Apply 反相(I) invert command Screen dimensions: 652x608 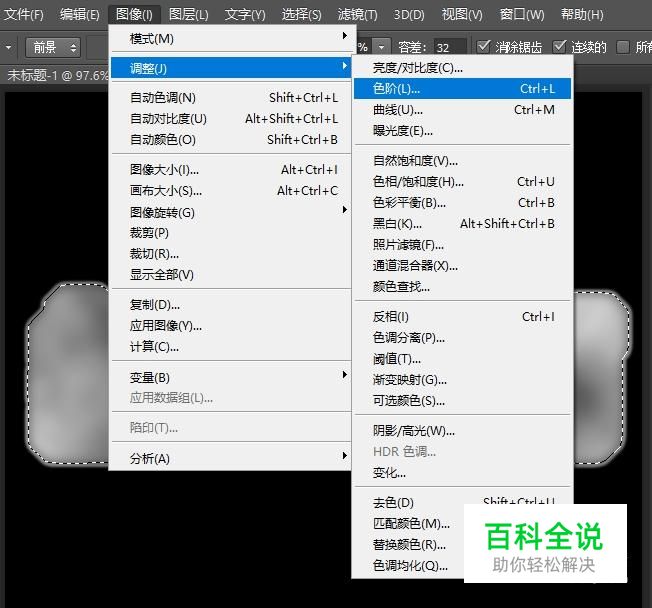click(462, 317)
